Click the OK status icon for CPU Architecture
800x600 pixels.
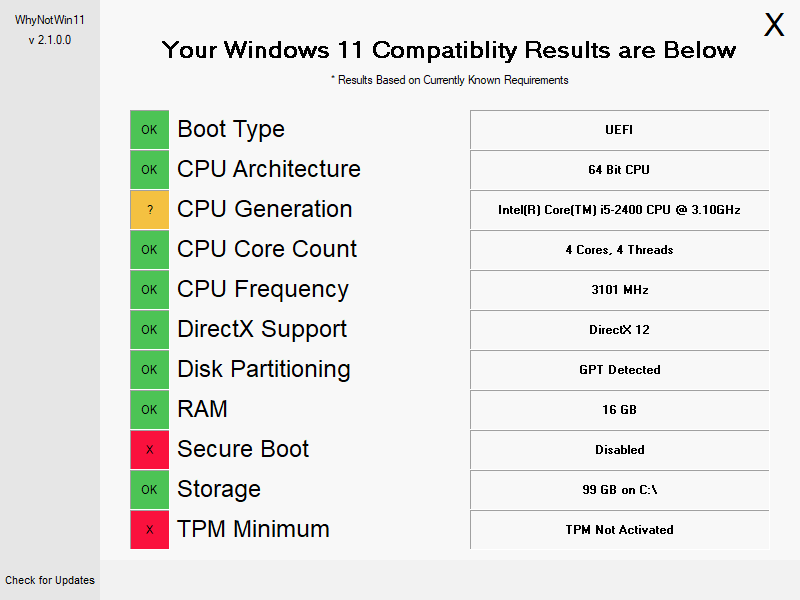tap(149, 169)
